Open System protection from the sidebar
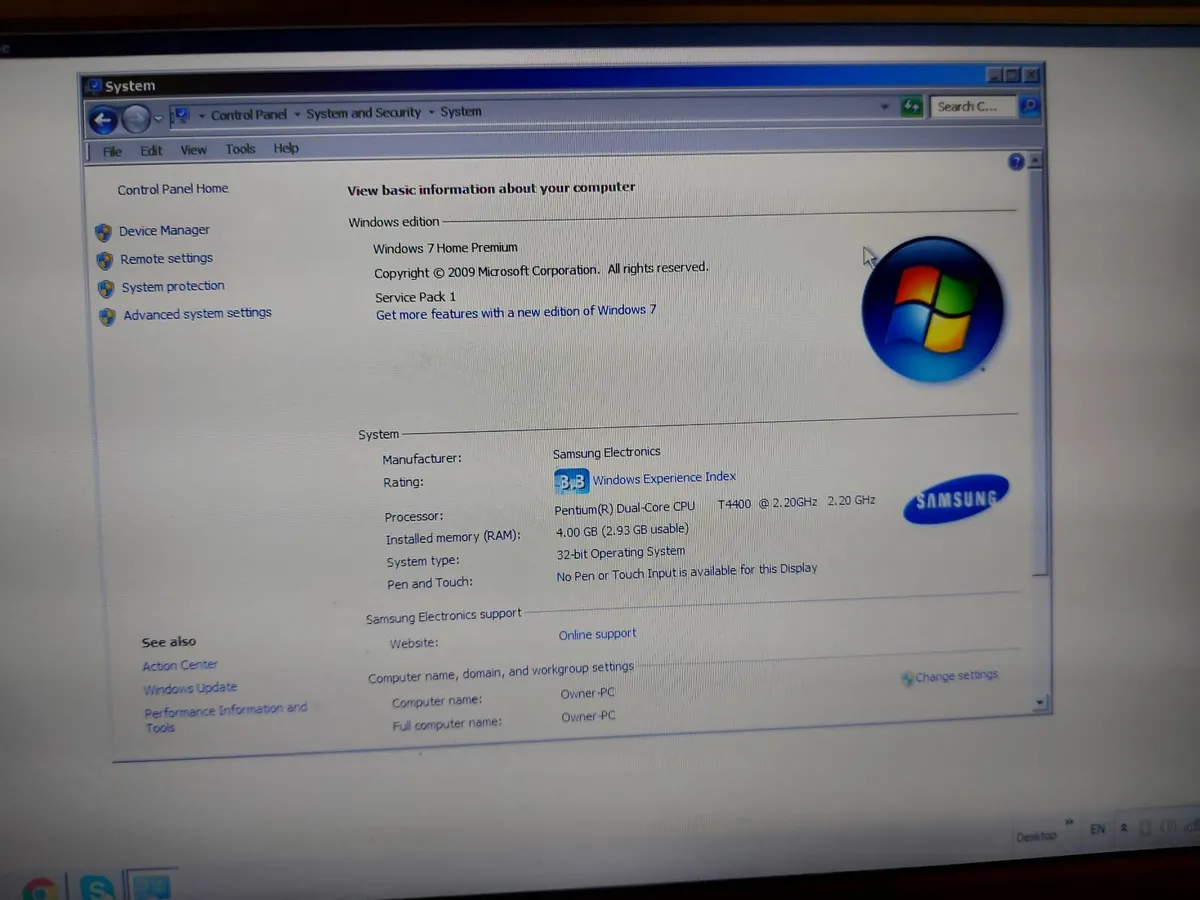1200x900 pixels. click(172, 286)
